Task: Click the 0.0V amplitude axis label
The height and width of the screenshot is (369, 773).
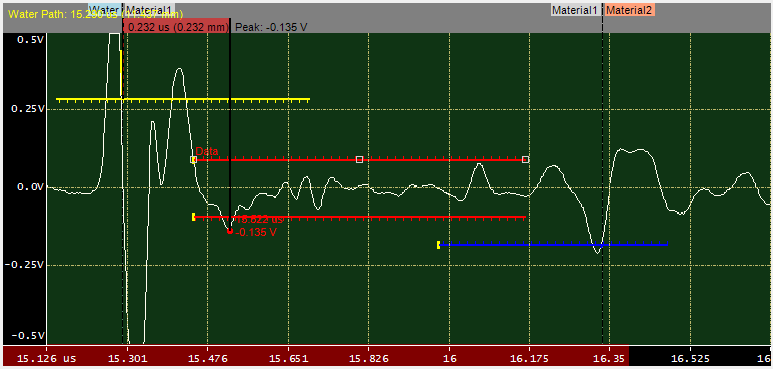Action: [x=30, y=187]
